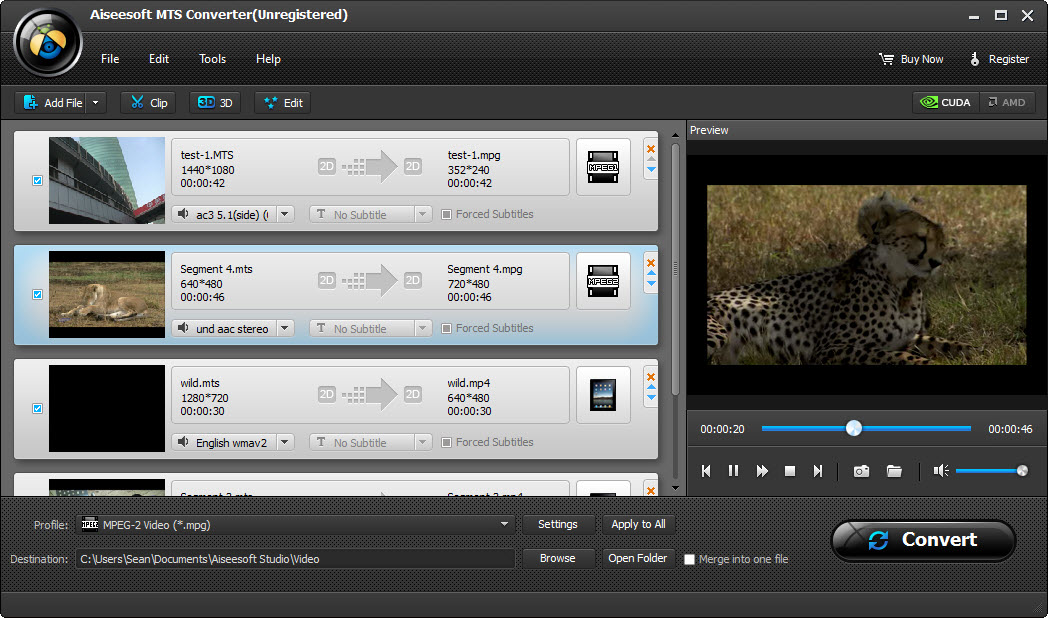Open subtitle dropdown for wild.mts
The width and height of the screenshot is (1048, 618).
422,442
